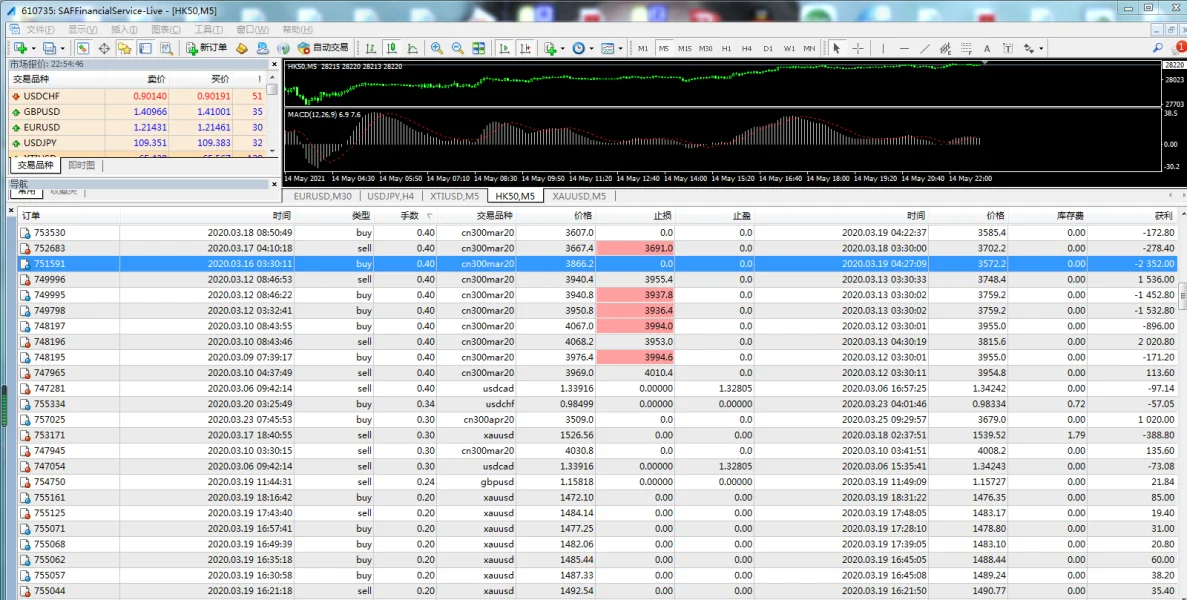1187x600 pixels.
Task: Select the vertical line drawing tool
Action: coord(883,48)
